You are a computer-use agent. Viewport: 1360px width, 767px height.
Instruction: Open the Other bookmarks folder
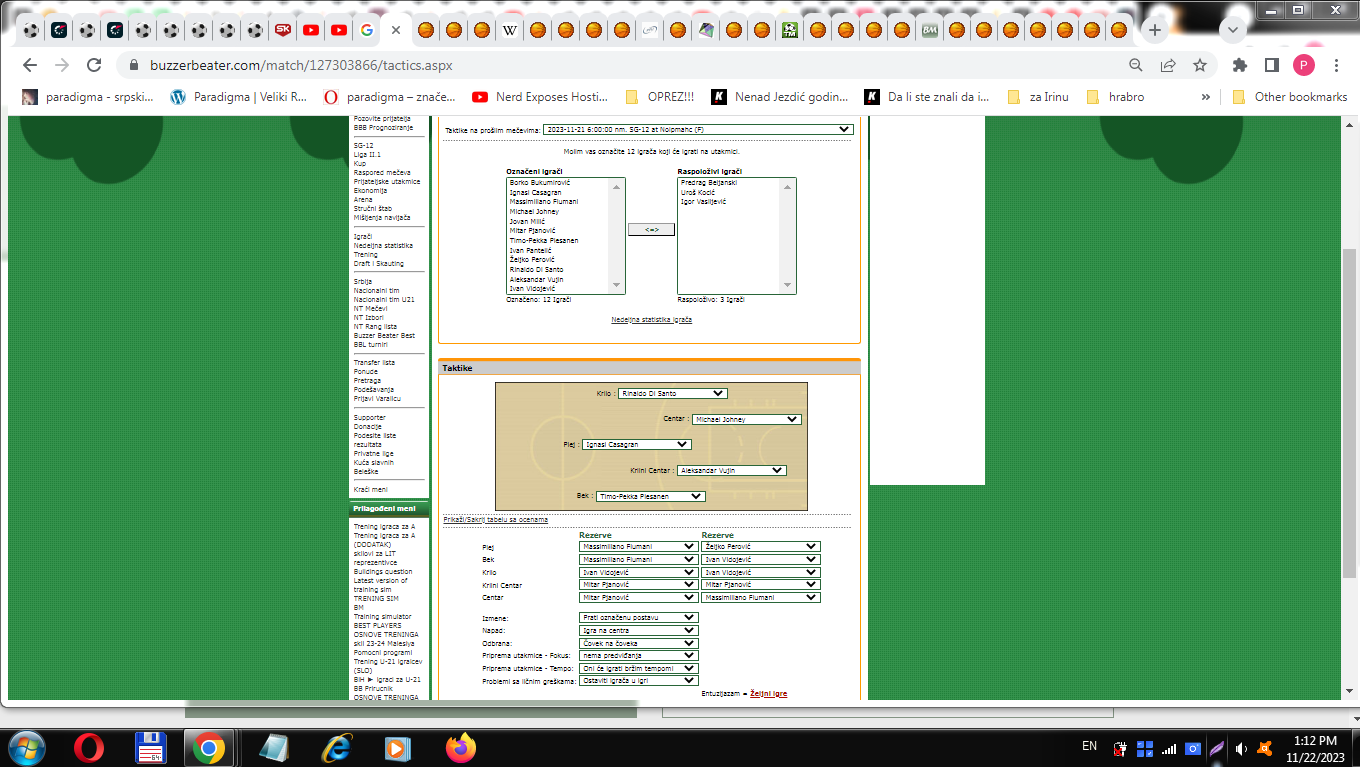point(1290,97)
